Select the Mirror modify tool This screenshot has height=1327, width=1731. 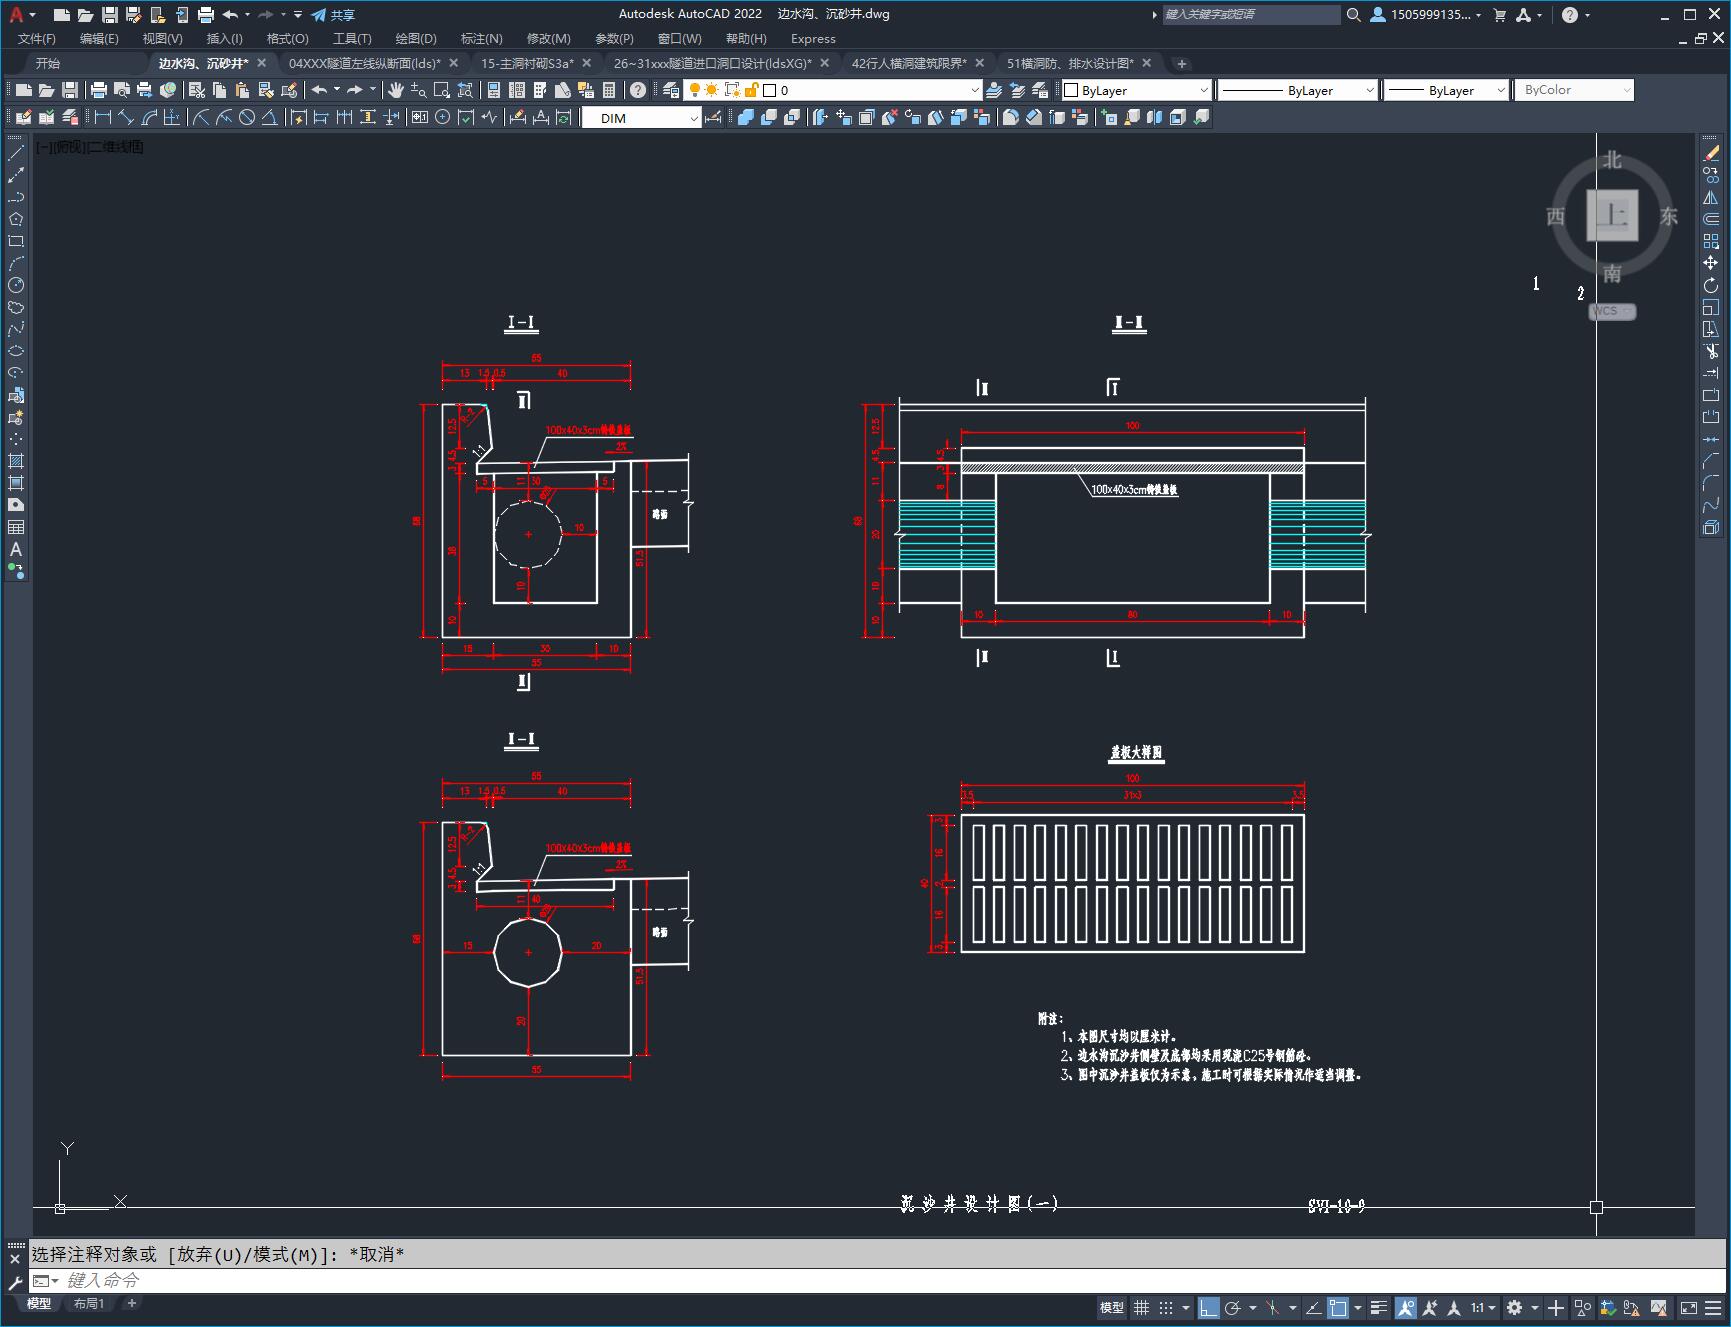tap(1711, 197)
